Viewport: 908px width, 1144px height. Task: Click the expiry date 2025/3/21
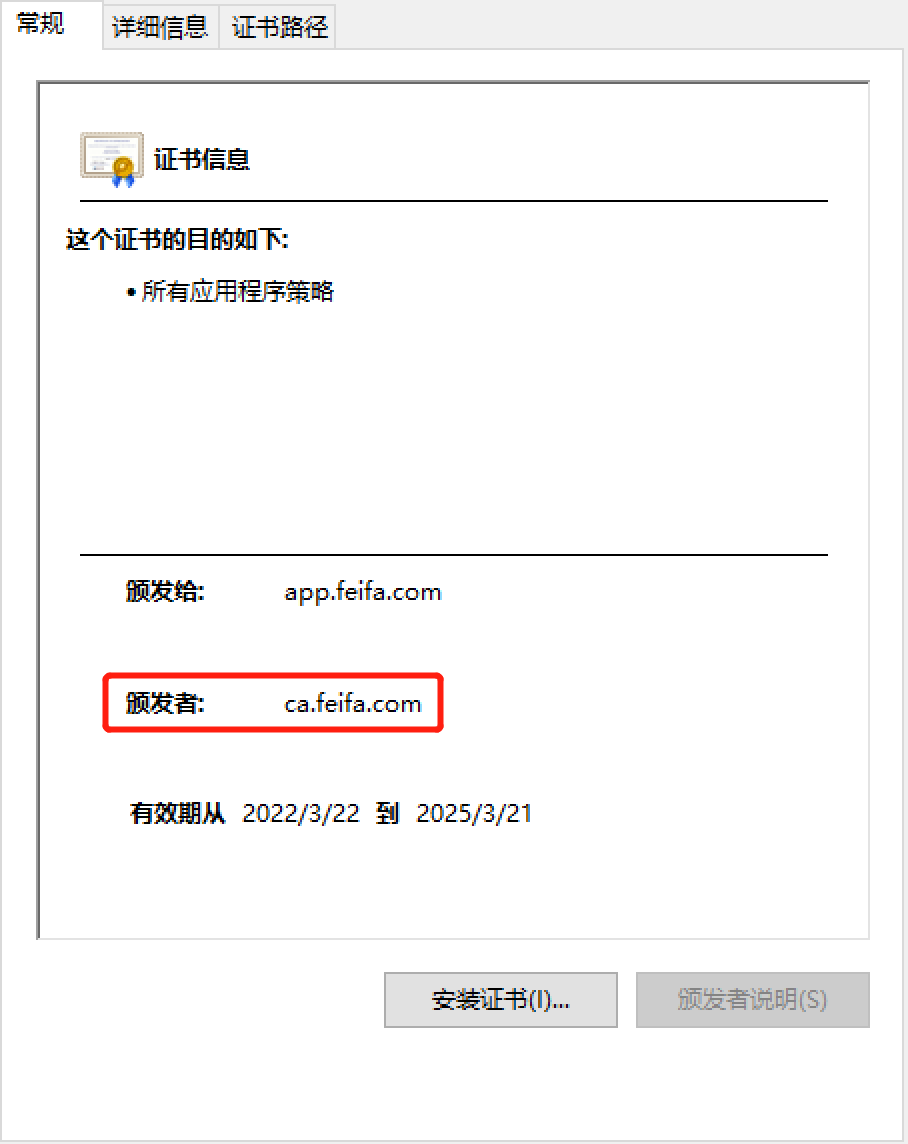[475, 813]
